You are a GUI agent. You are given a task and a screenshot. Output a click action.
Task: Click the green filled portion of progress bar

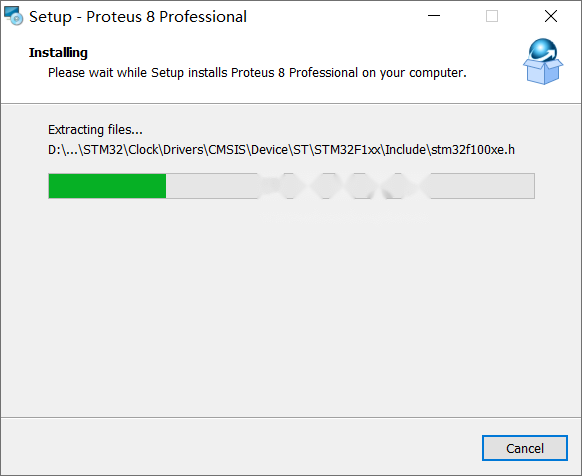click(107, 186)
